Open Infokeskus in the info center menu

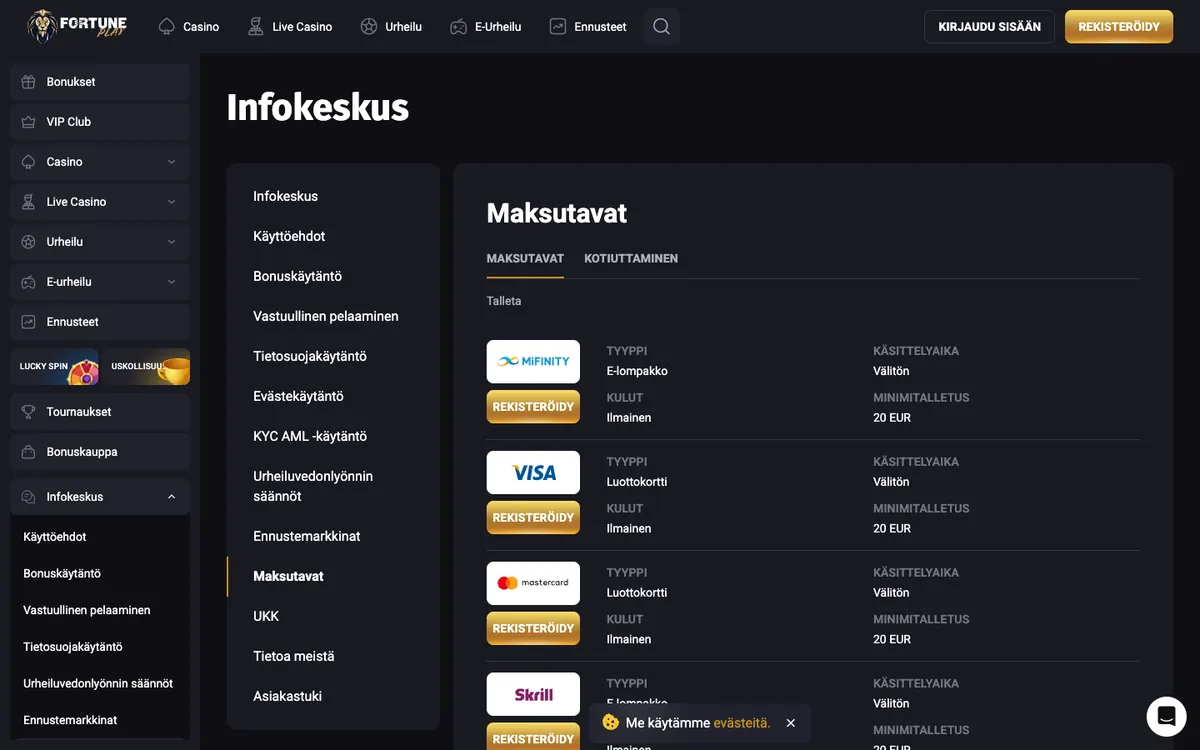click(x=285, y=196)
